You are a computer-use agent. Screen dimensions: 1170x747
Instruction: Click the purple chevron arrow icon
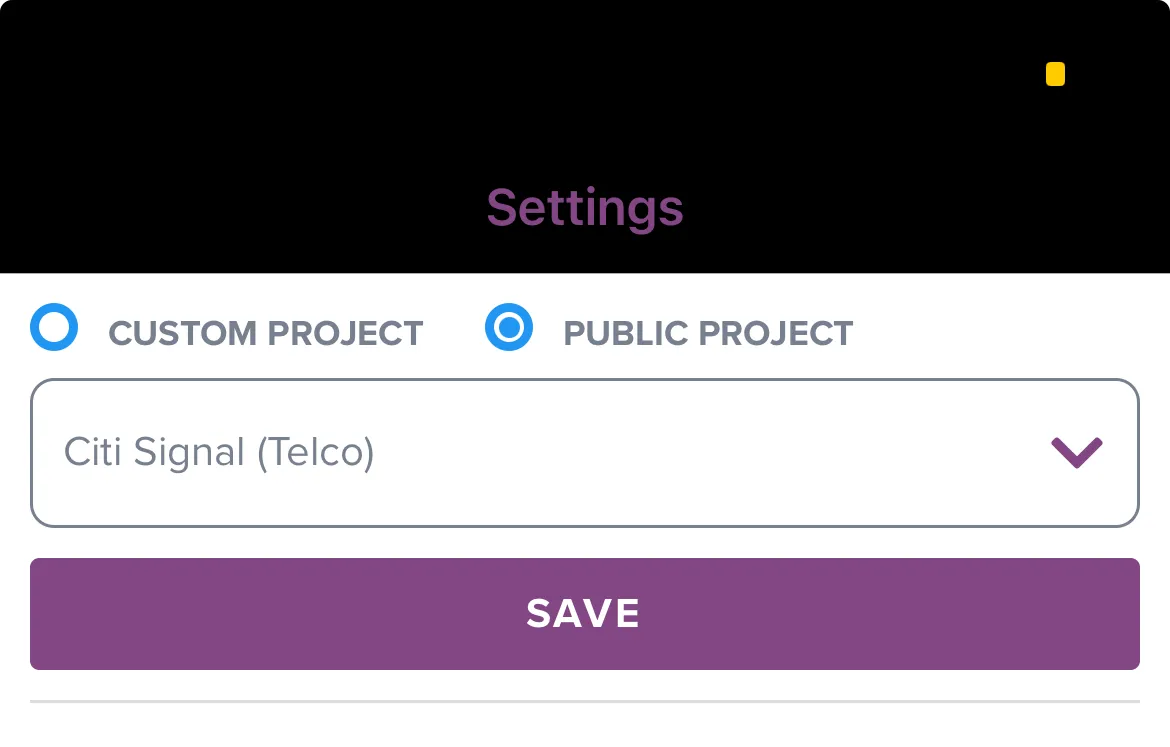pos(1077,452)
